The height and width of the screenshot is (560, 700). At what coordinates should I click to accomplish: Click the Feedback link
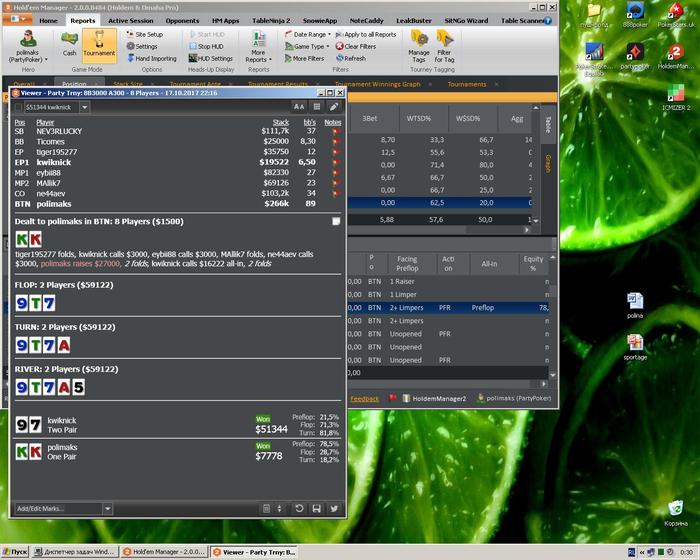364,398
